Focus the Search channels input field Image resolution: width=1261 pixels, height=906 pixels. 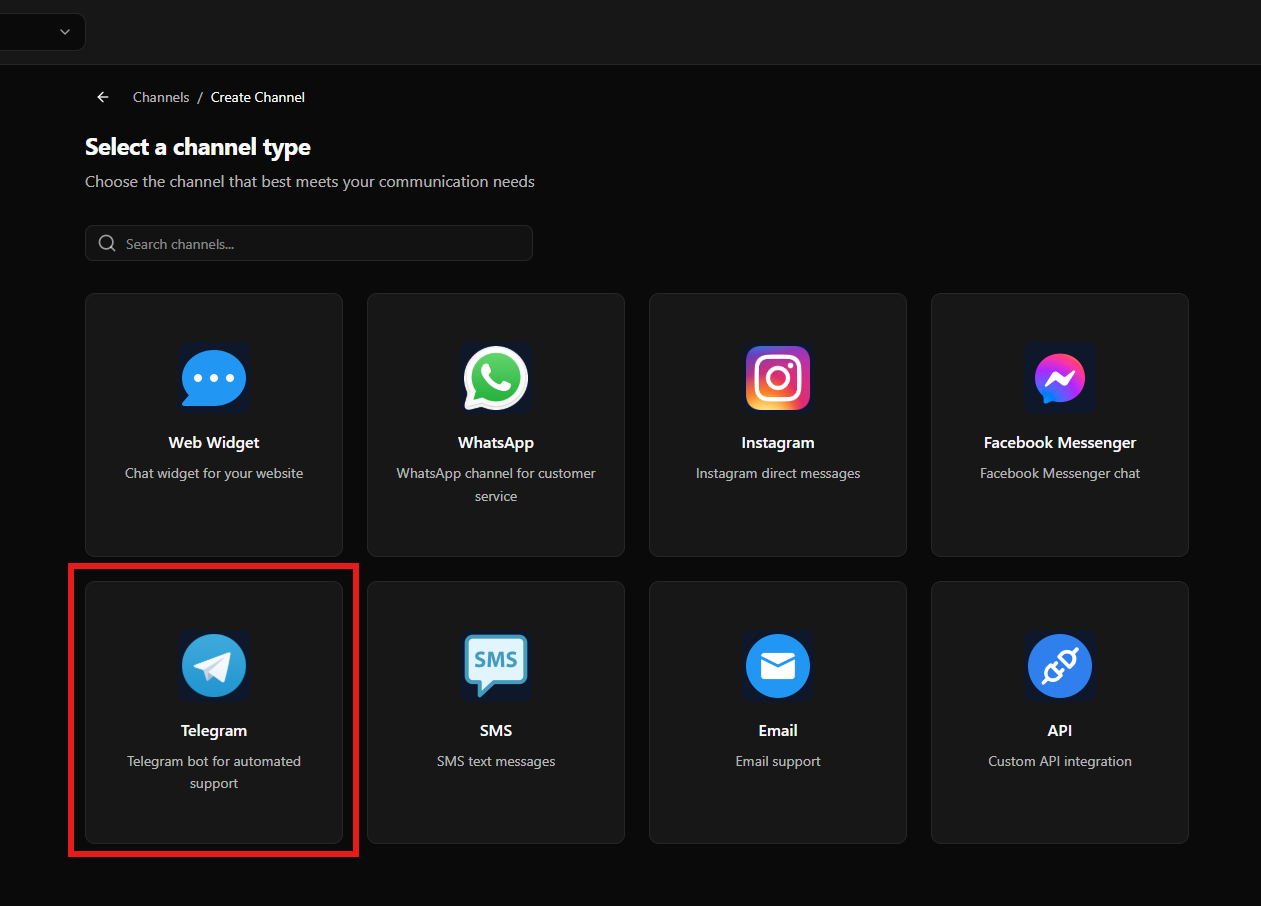point(309,243)
